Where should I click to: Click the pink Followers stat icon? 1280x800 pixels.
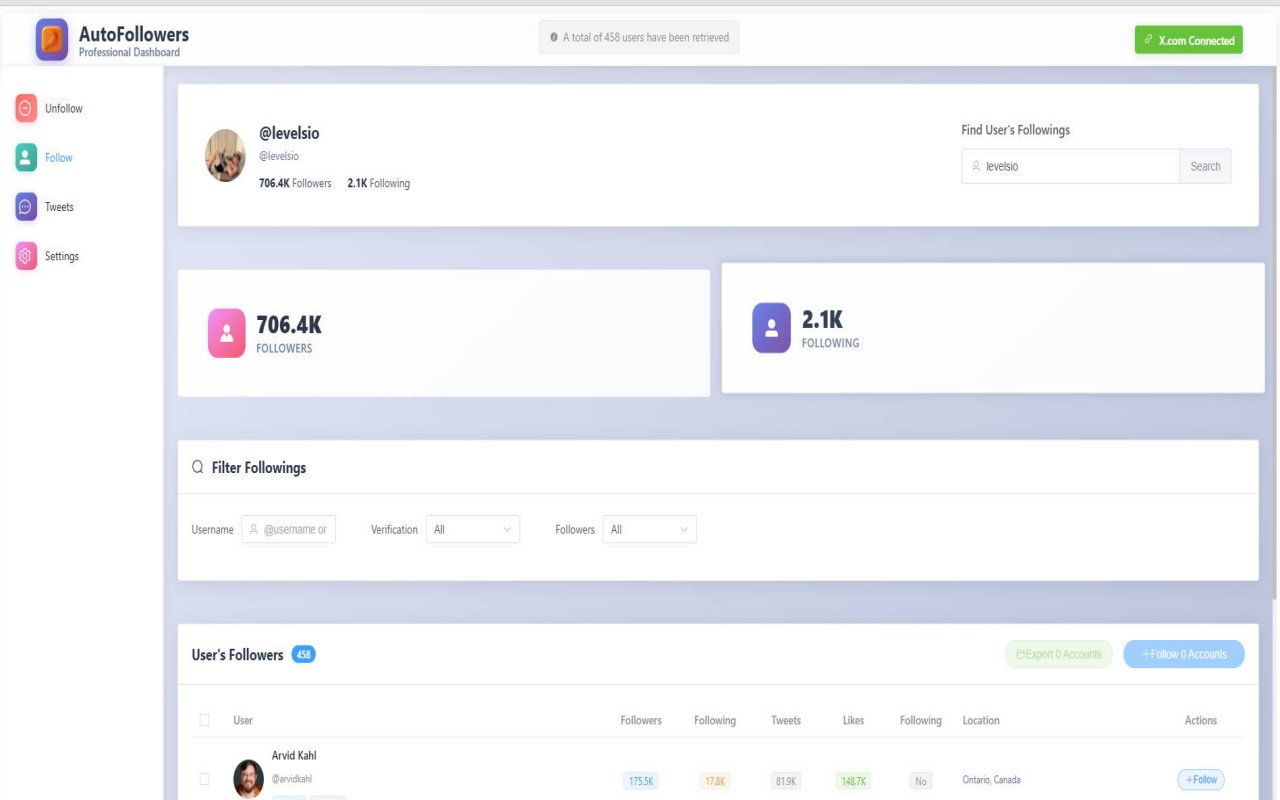226,333
